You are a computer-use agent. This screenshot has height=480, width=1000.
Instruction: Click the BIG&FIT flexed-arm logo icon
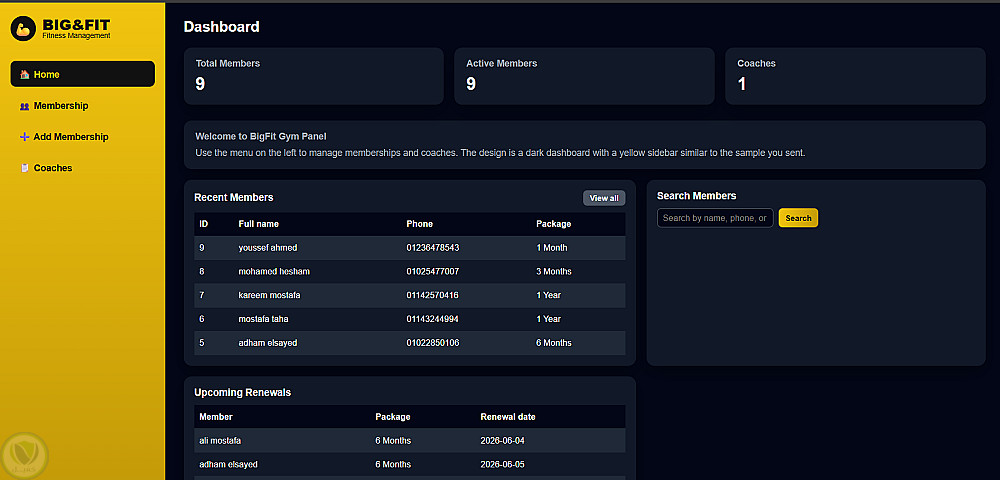(x=25, y=28)
